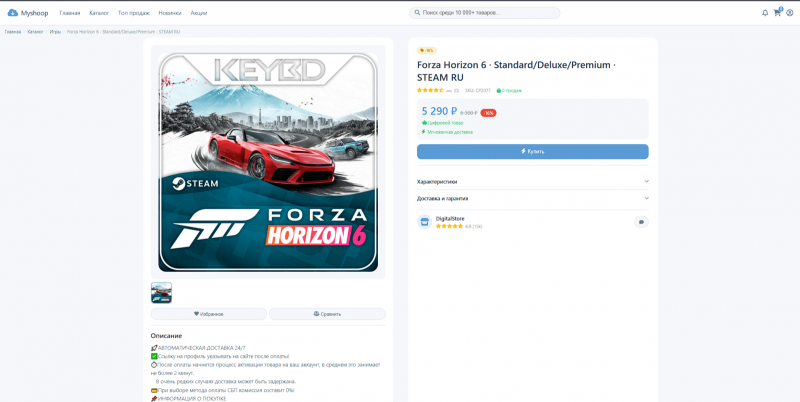Click the yellow discount tag badge above the title
The image size is (800, 402).
(x=427, y=51)
